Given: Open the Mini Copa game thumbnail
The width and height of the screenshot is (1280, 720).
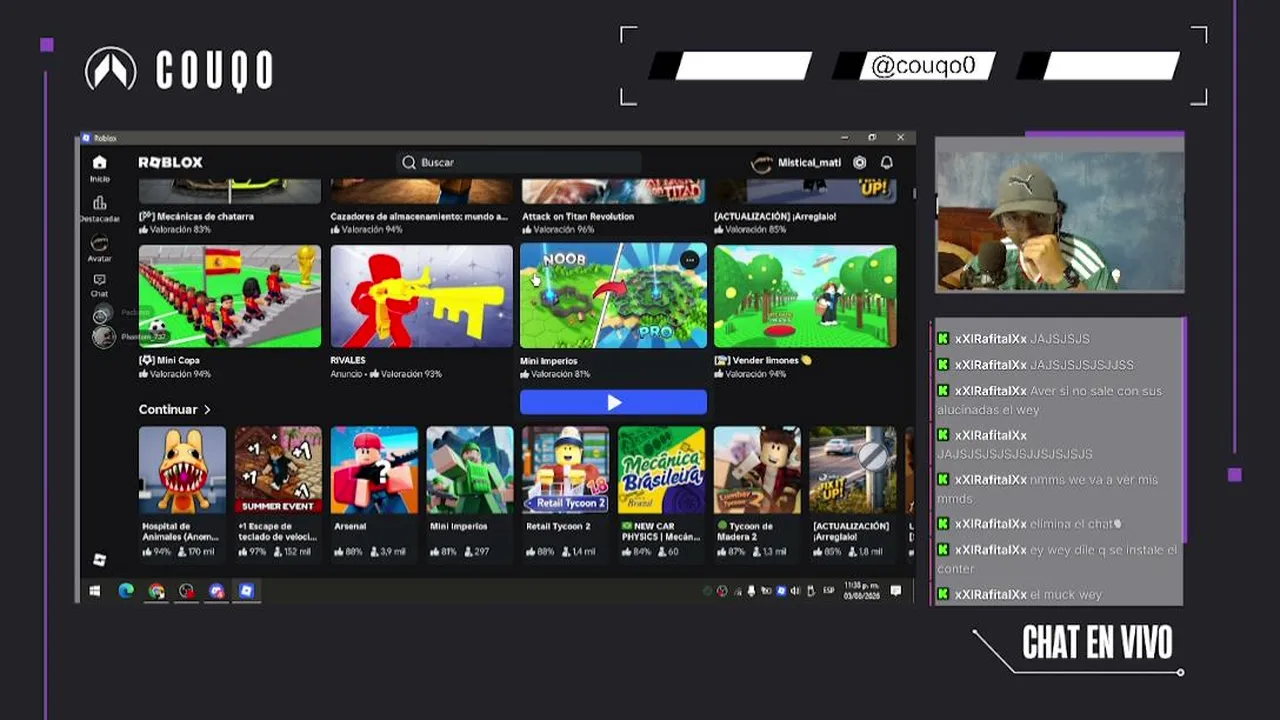Looking at the screenshot, I should click(230, 296).
